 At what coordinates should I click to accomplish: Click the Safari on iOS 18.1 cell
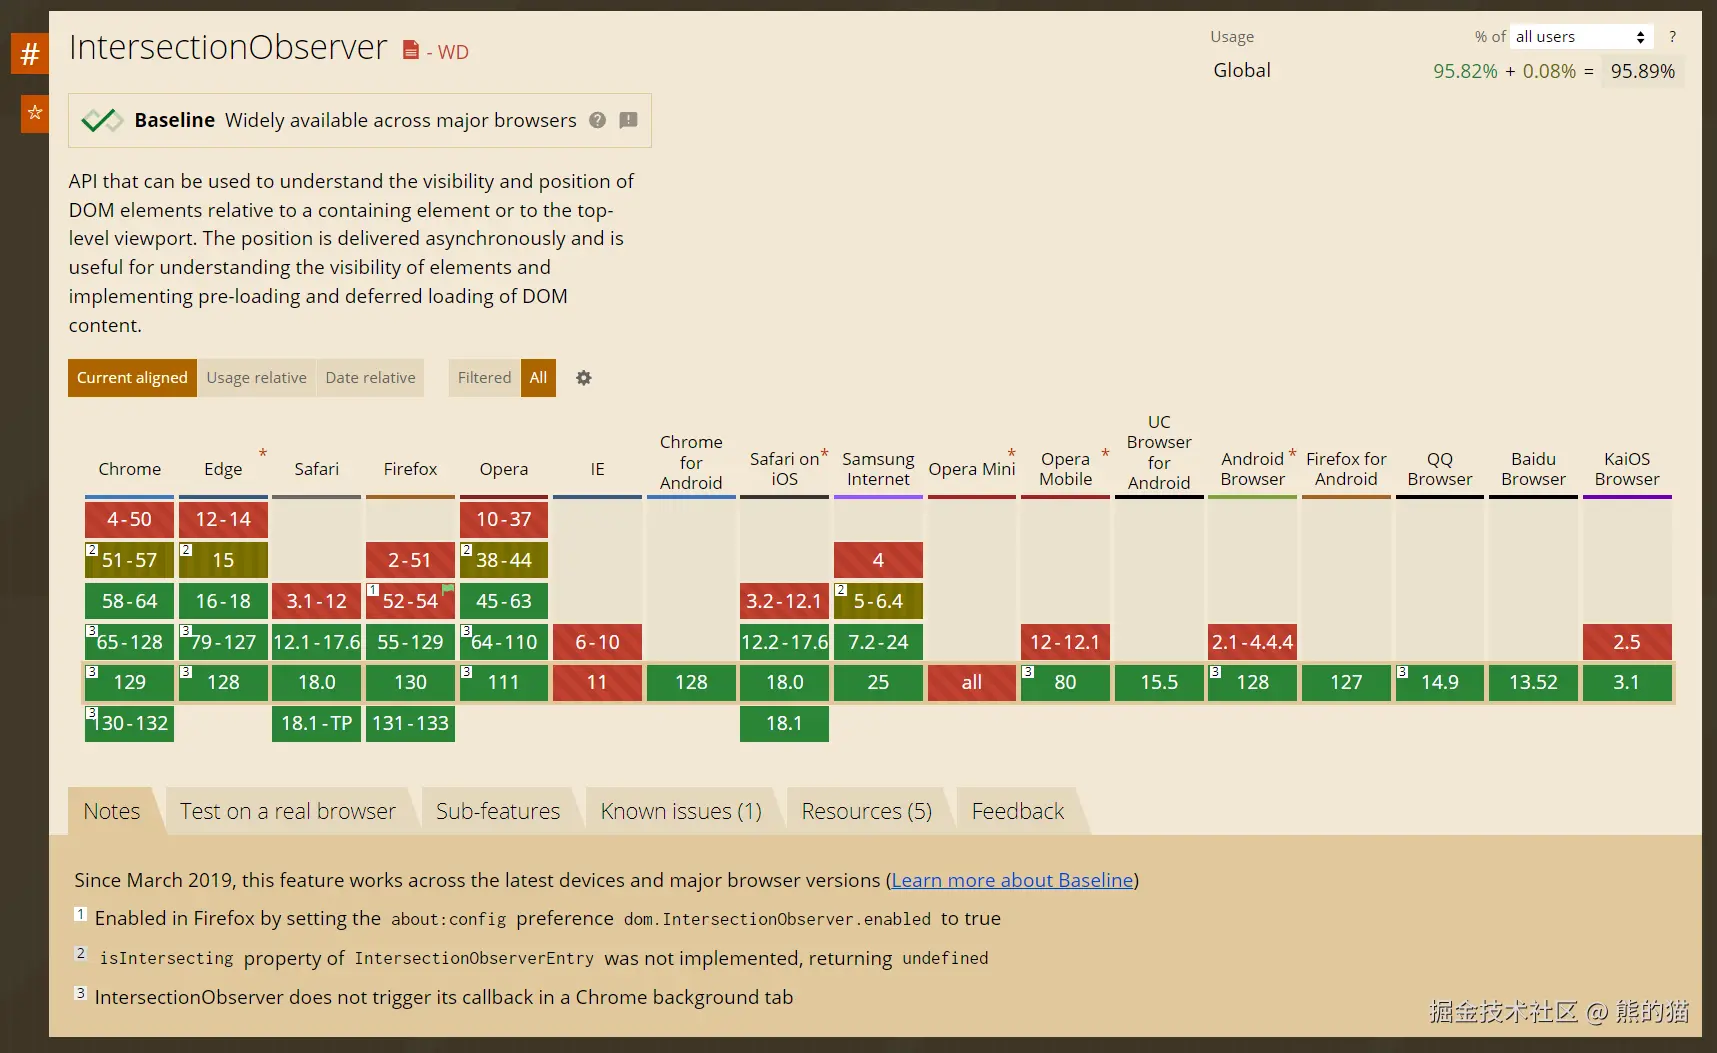(x=784, y=723)
